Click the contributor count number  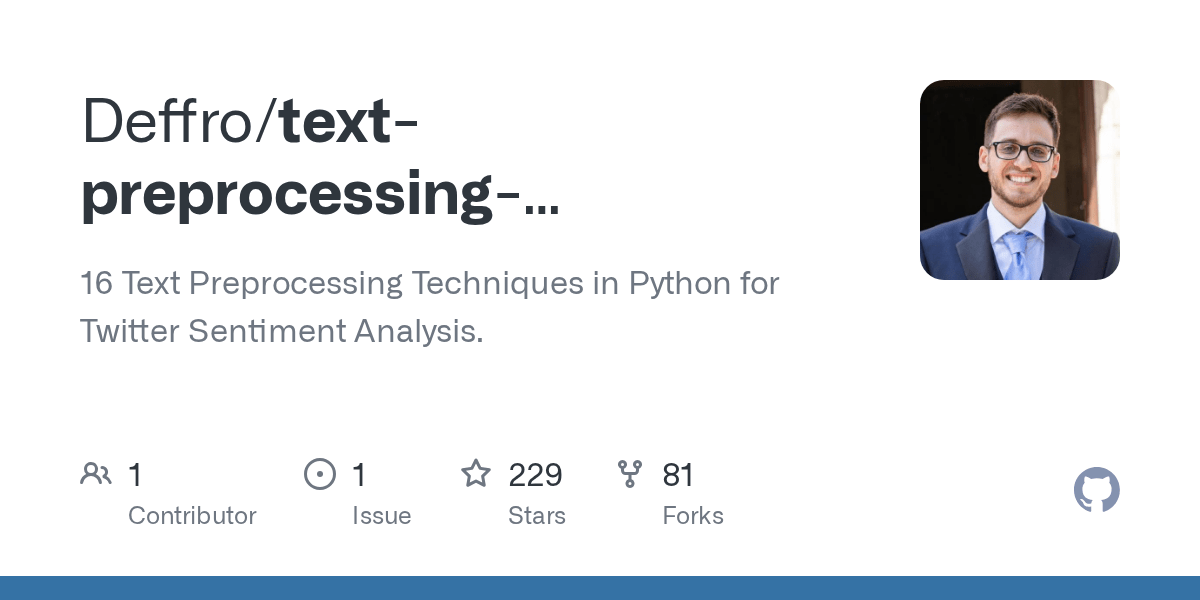pyautogui.click(x=135, y=475)
